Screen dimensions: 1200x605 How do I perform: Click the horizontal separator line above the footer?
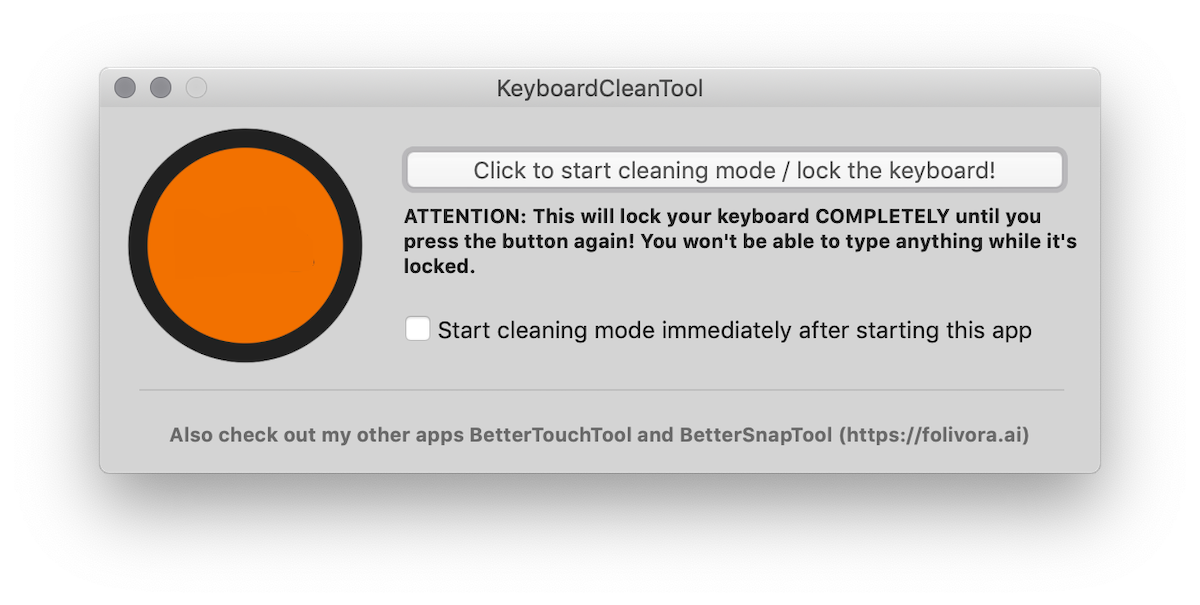[x=600, y=389]
